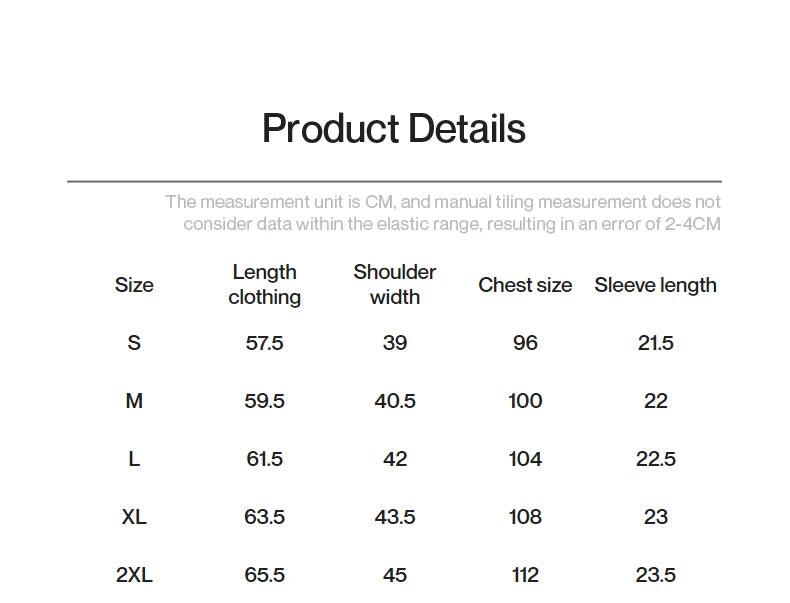Image resolution: width=790 pixels, height=603 pixels.
Task: Click the Shoulder width column header
Action: click(x=395, y=285)
